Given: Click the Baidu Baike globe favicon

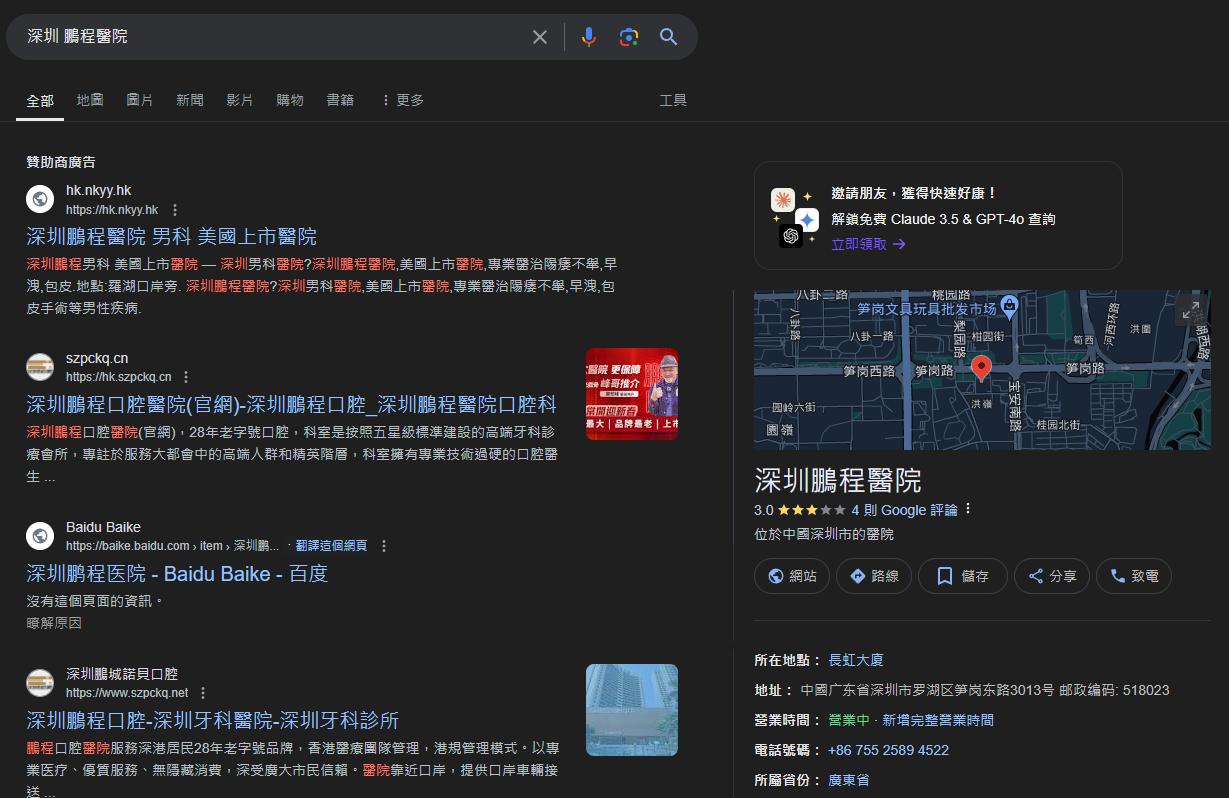Looking at the screenshot, I should click(x=40, y=536).
